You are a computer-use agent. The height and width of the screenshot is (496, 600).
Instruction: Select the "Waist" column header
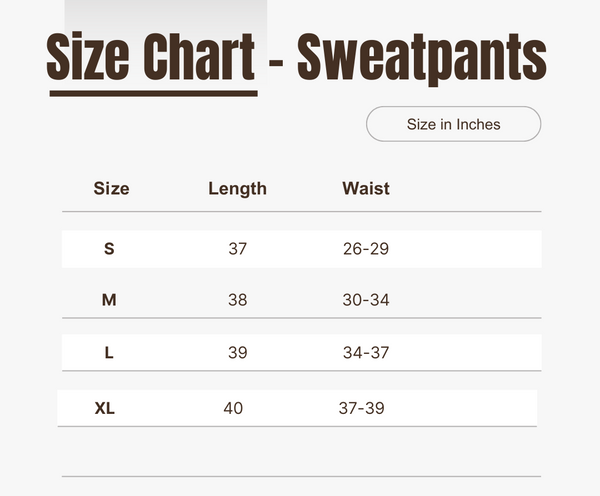point(366,188)
